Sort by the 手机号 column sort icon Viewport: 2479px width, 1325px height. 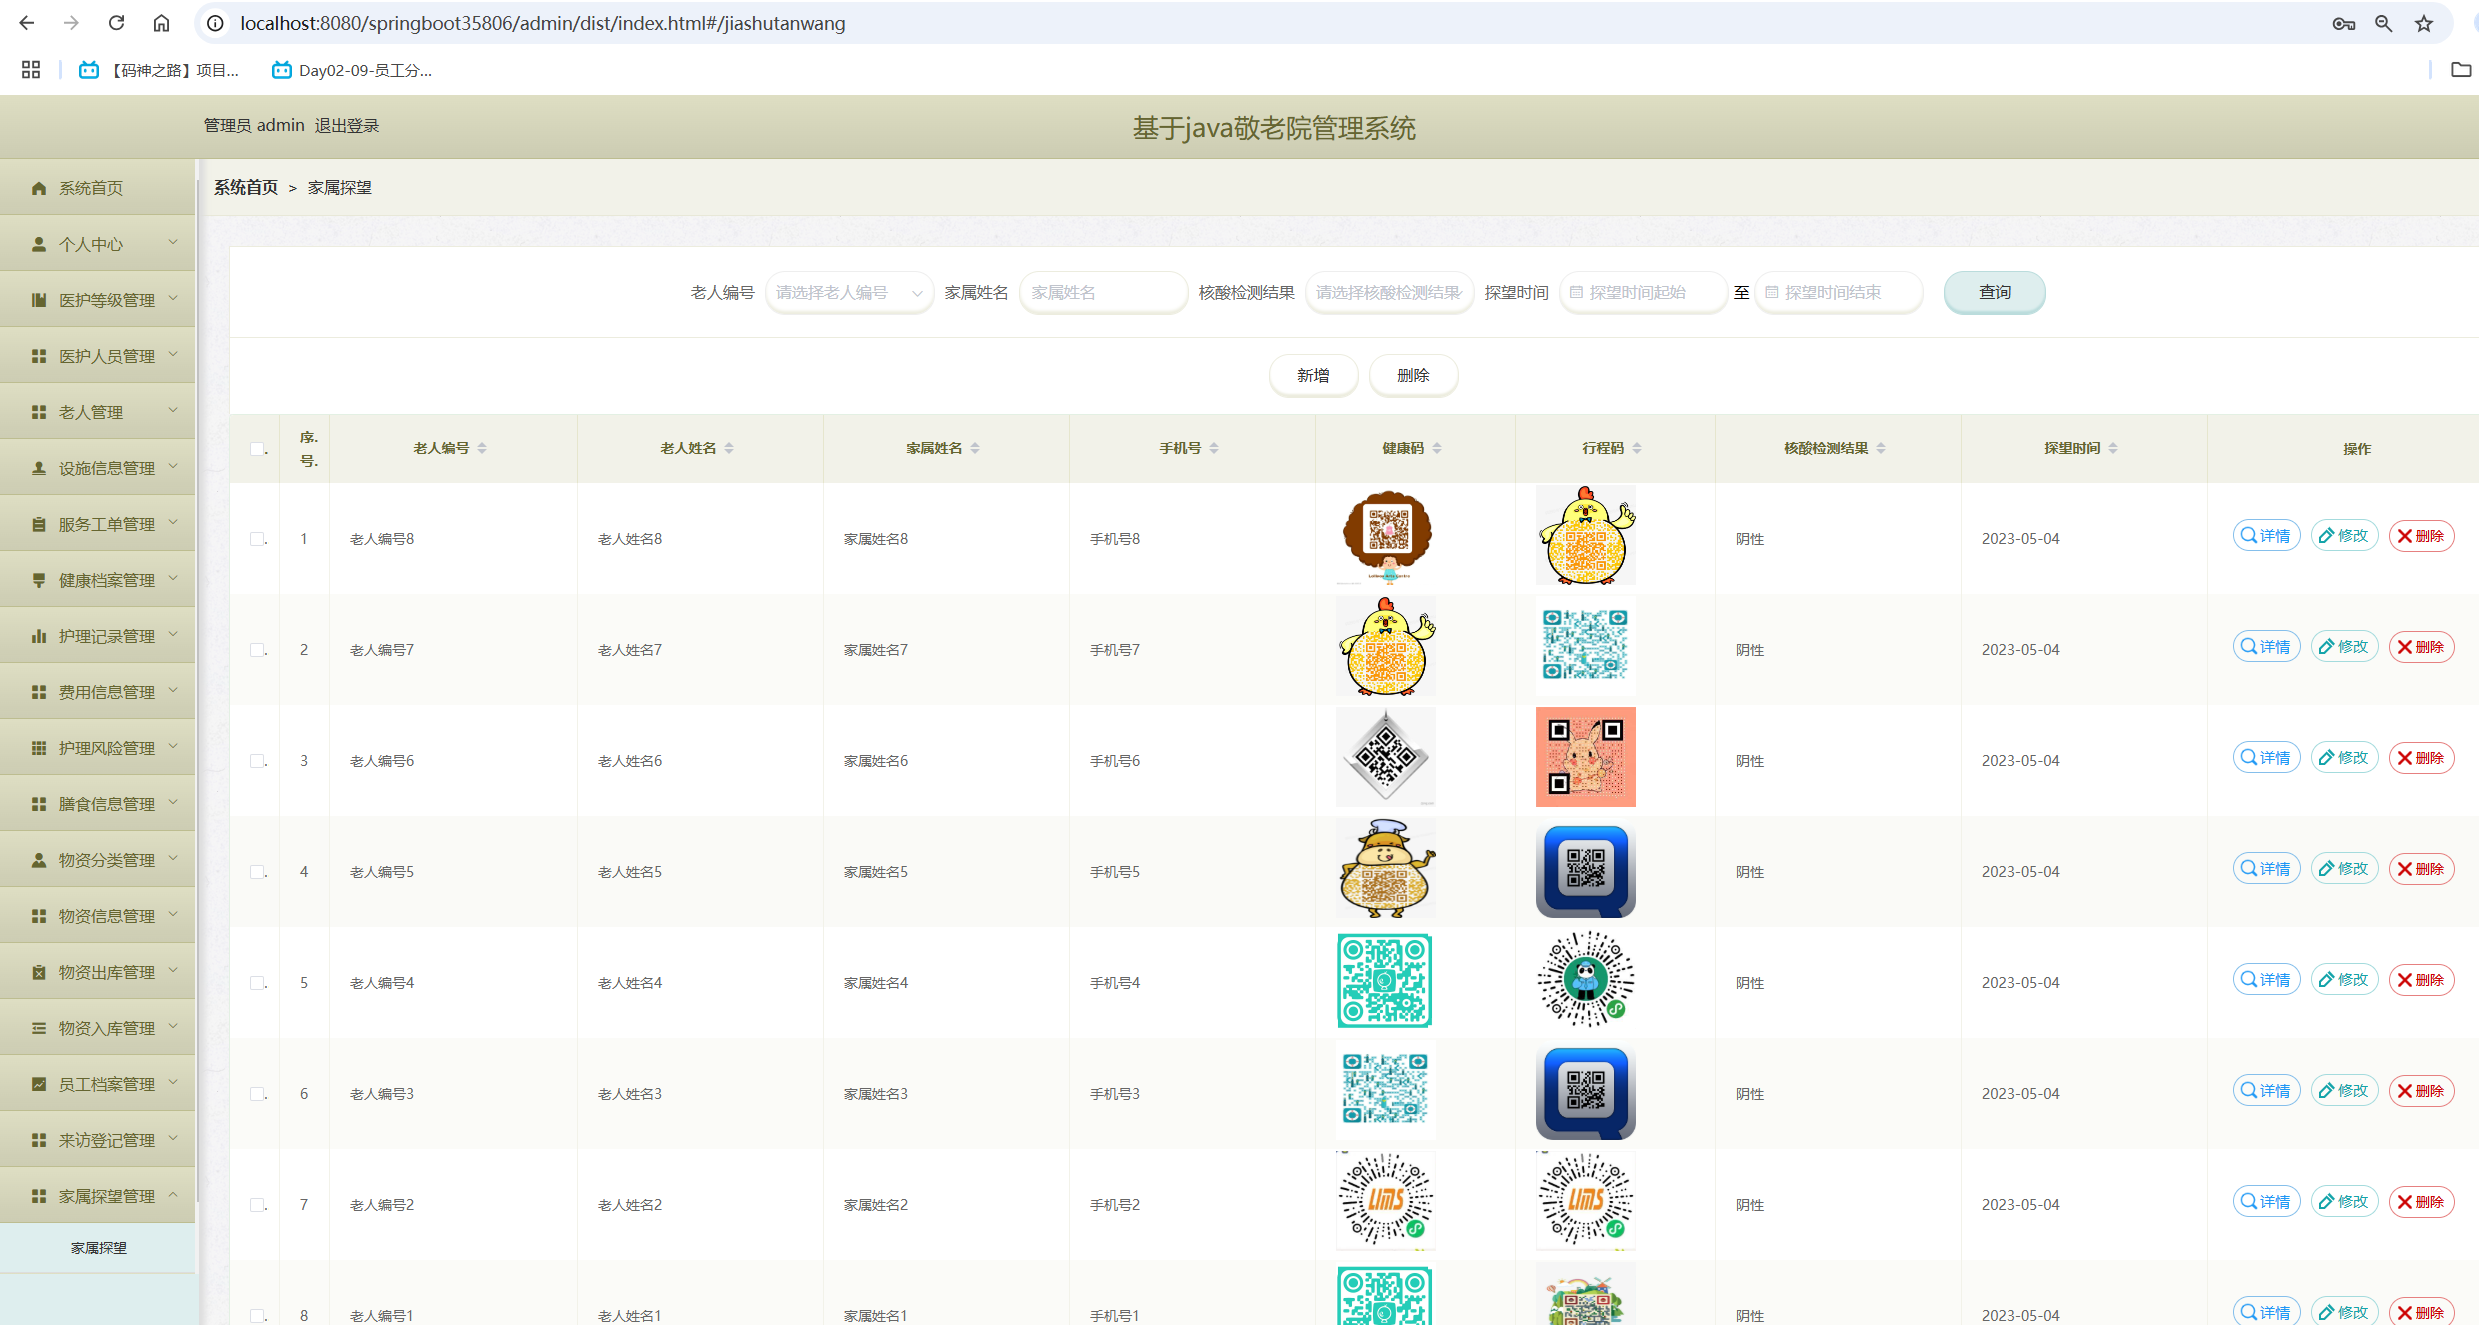tap(1214, 449)
